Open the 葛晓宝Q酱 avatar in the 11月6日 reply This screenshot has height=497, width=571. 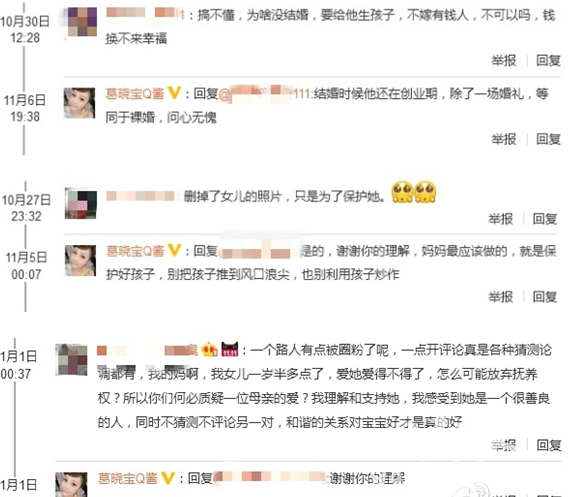click(x=79, y=103)
